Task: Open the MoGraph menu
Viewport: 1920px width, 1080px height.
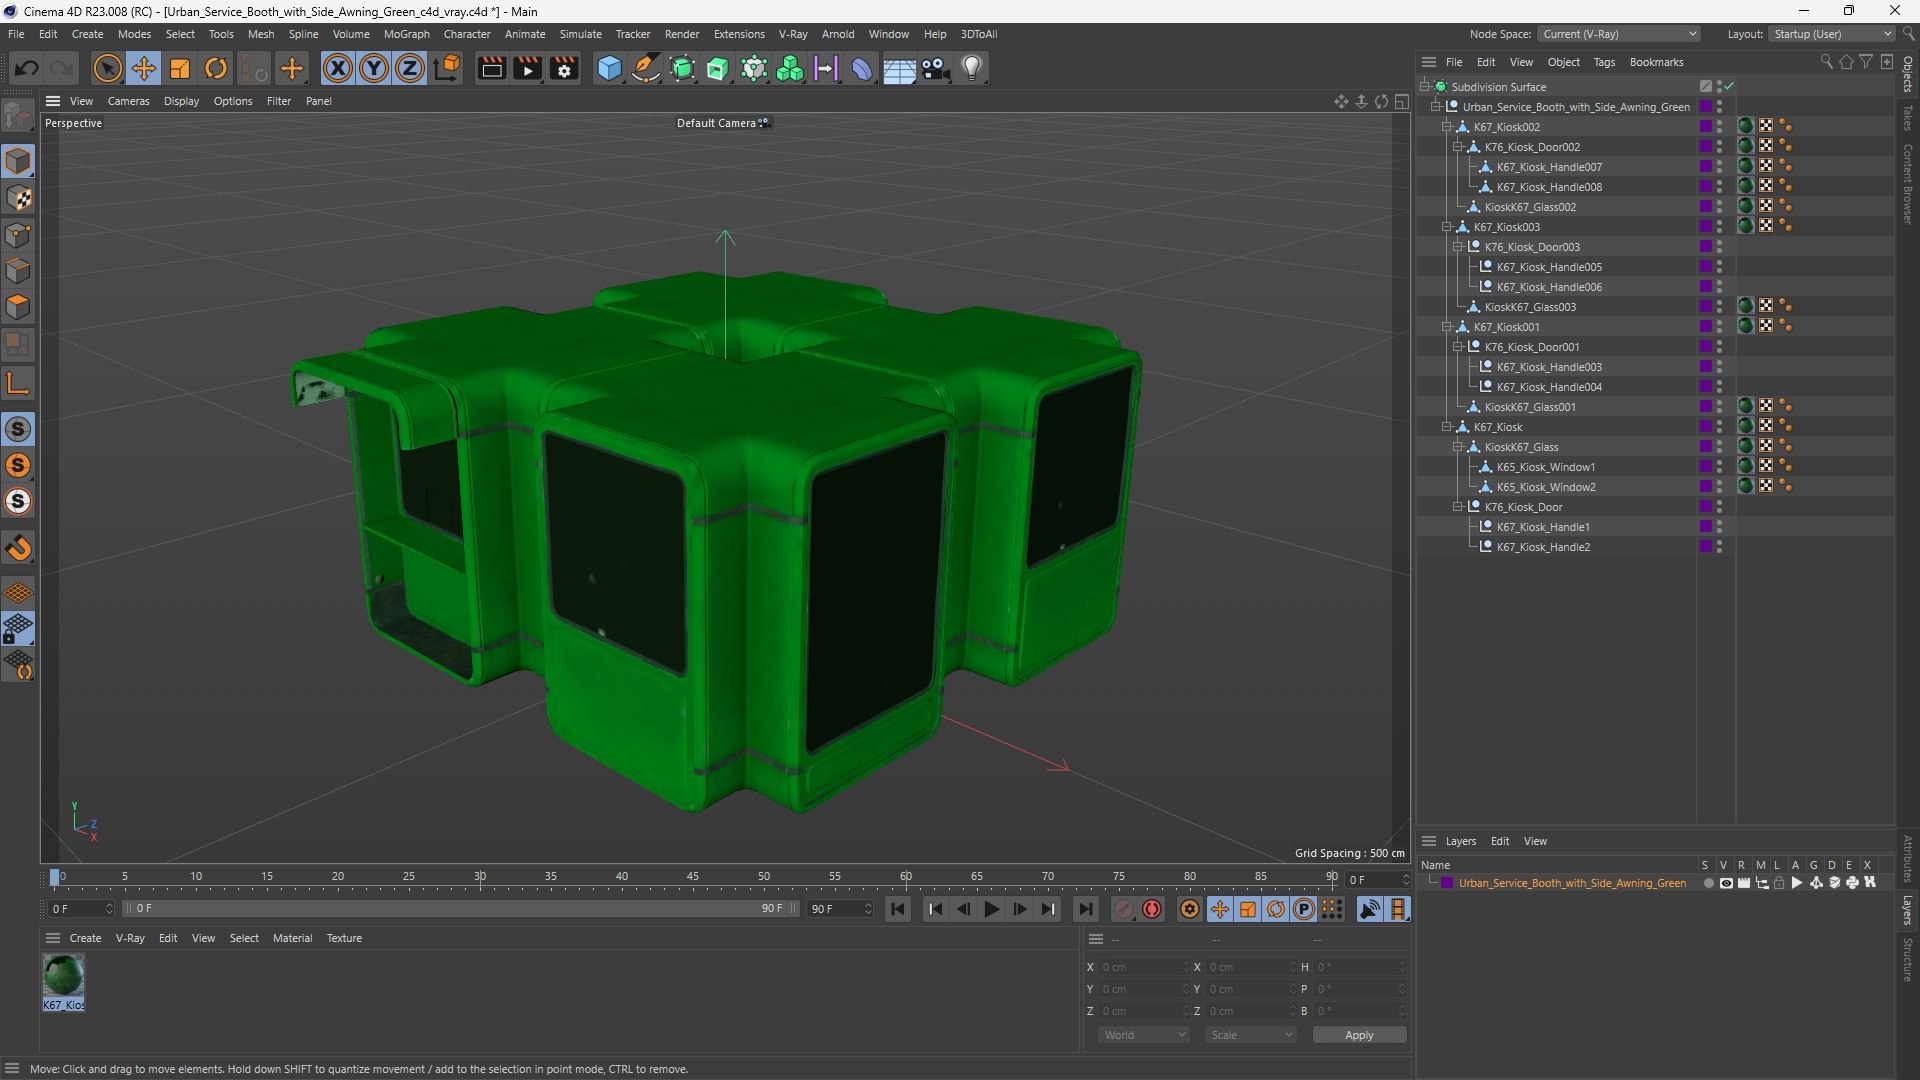Action: [x=406, y=34]
